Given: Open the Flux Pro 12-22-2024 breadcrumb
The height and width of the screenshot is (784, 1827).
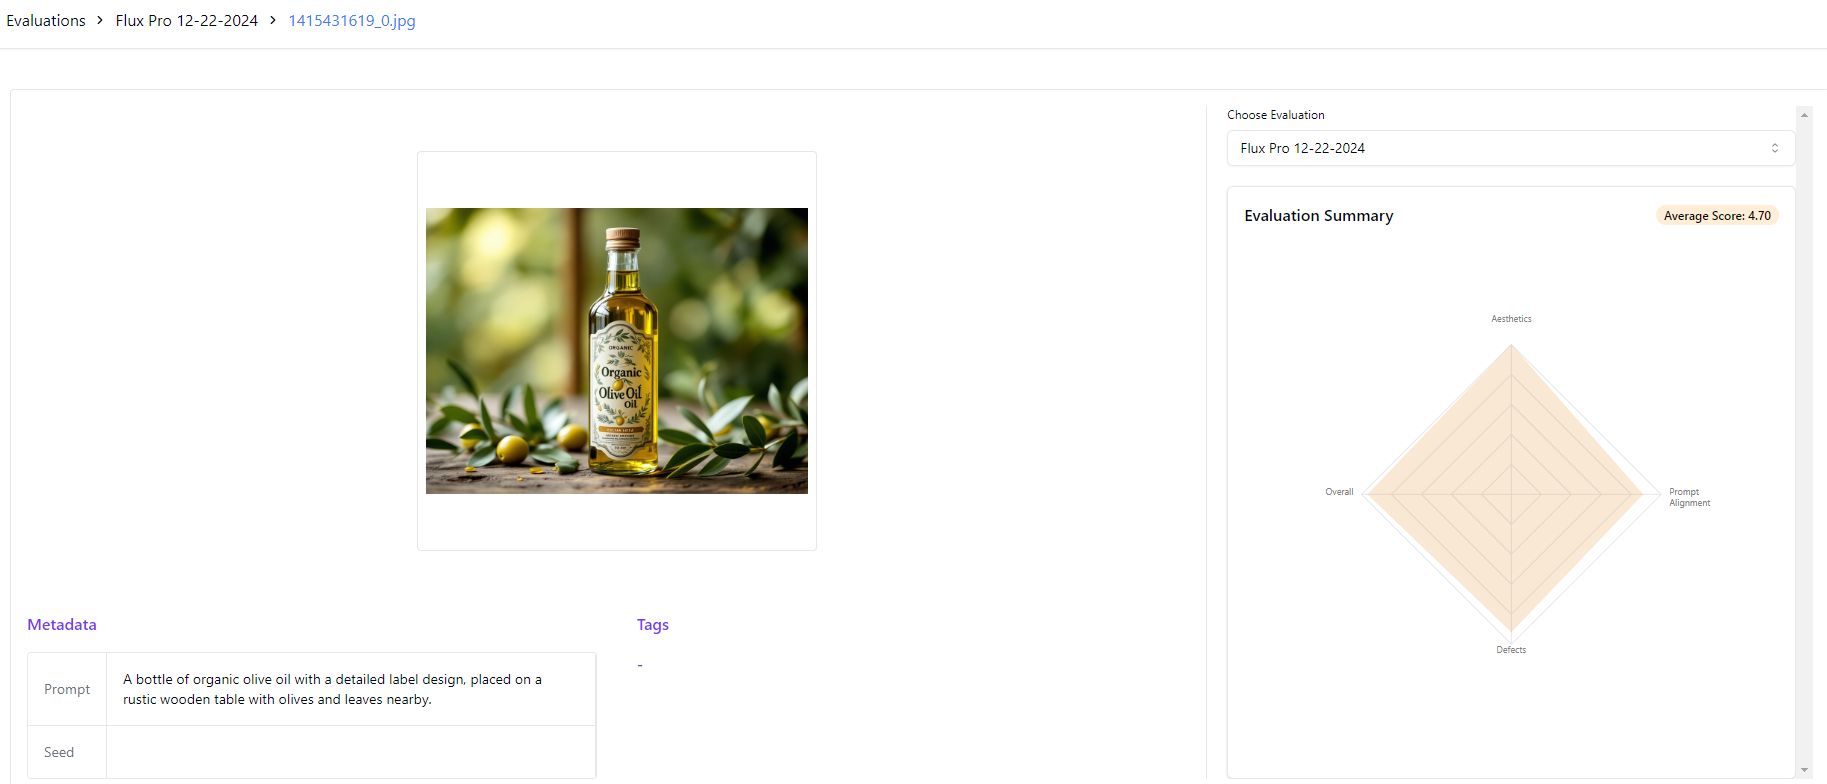Looking at the screenshot, I should [x=186, y=20].
